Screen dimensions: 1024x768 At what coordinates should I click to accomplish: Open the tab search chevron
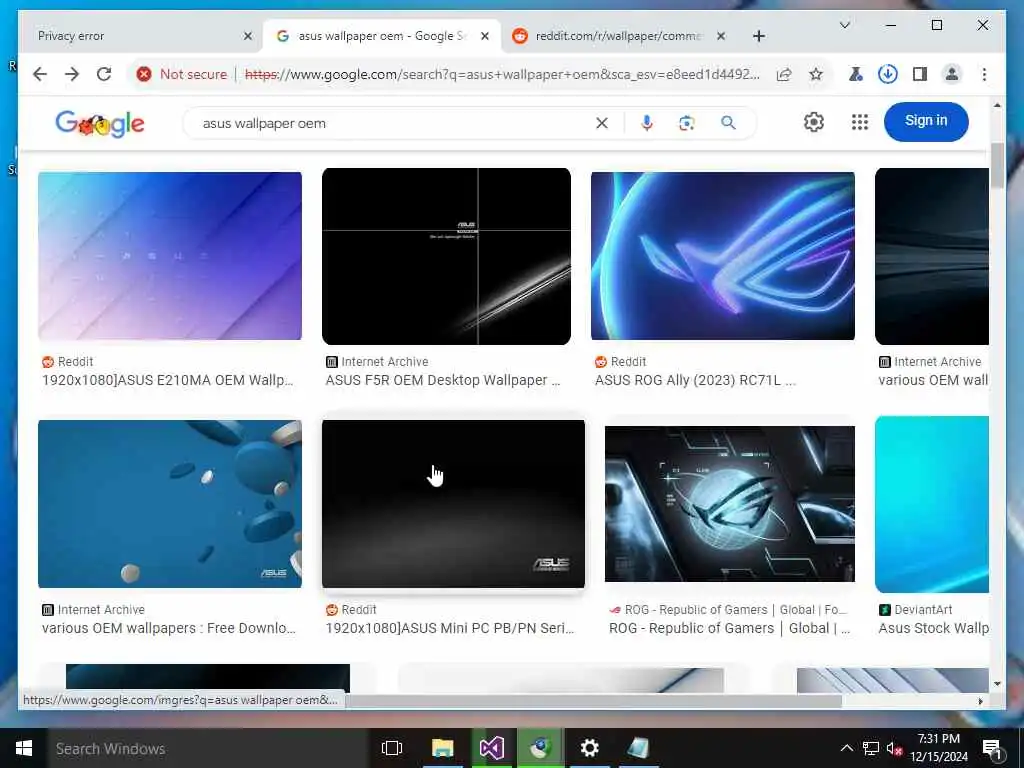click(x=844, y=25)
